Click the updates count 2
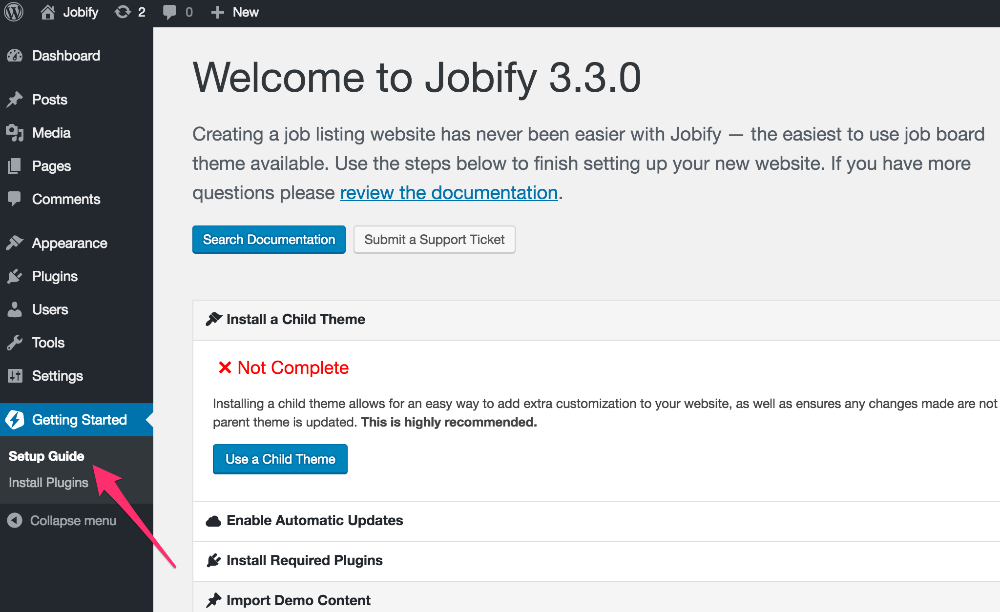The width and height of the screenshot is (1000, 612). (x=142, y=12)
